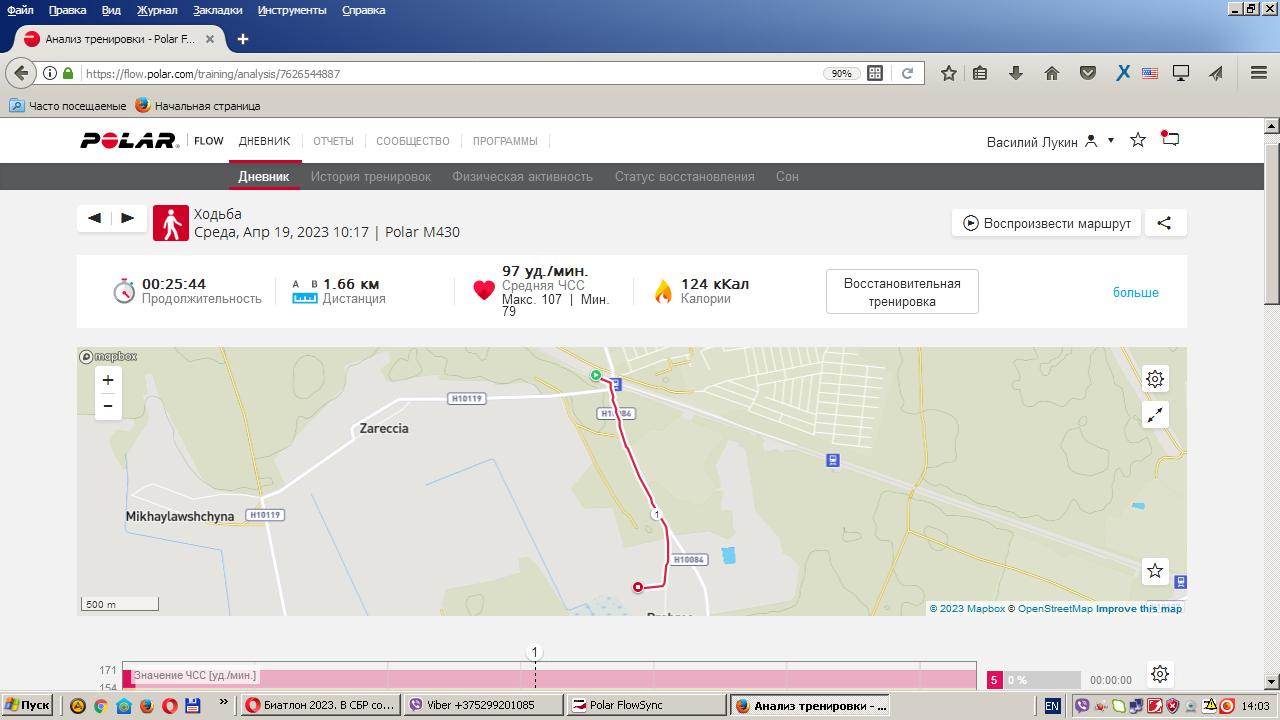
Task: Open the blue X toolbar extension
Action: (1123, 73)
